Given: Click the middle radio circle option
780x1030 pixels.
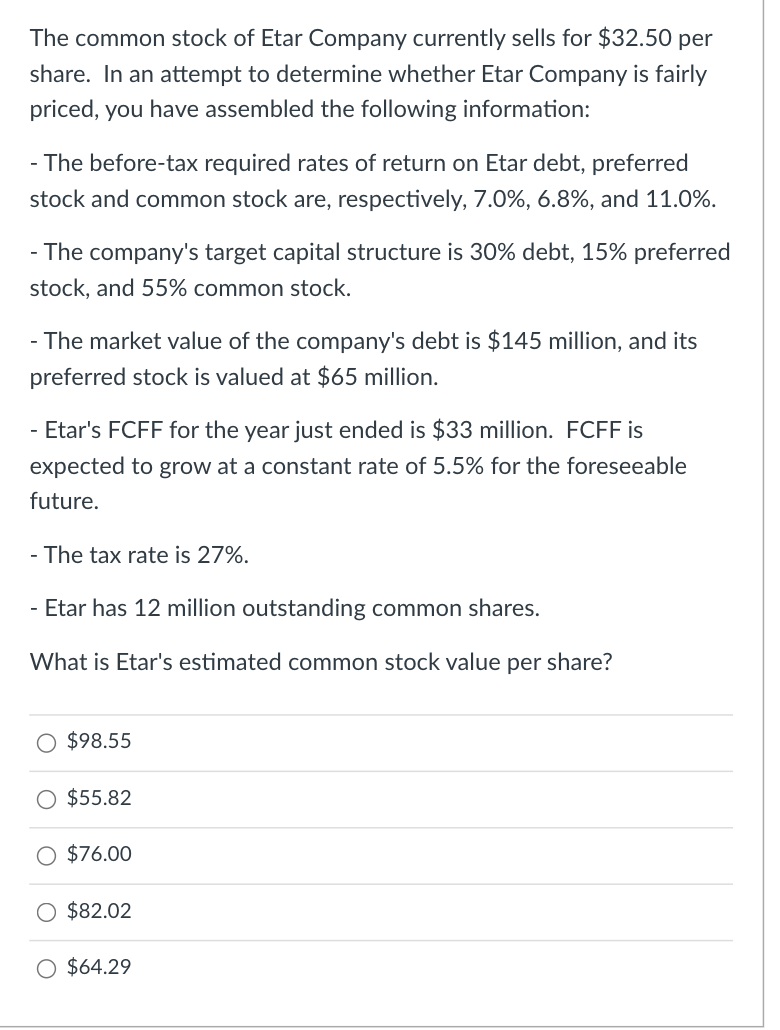Looking at the screenshot, I should [46, 855].
